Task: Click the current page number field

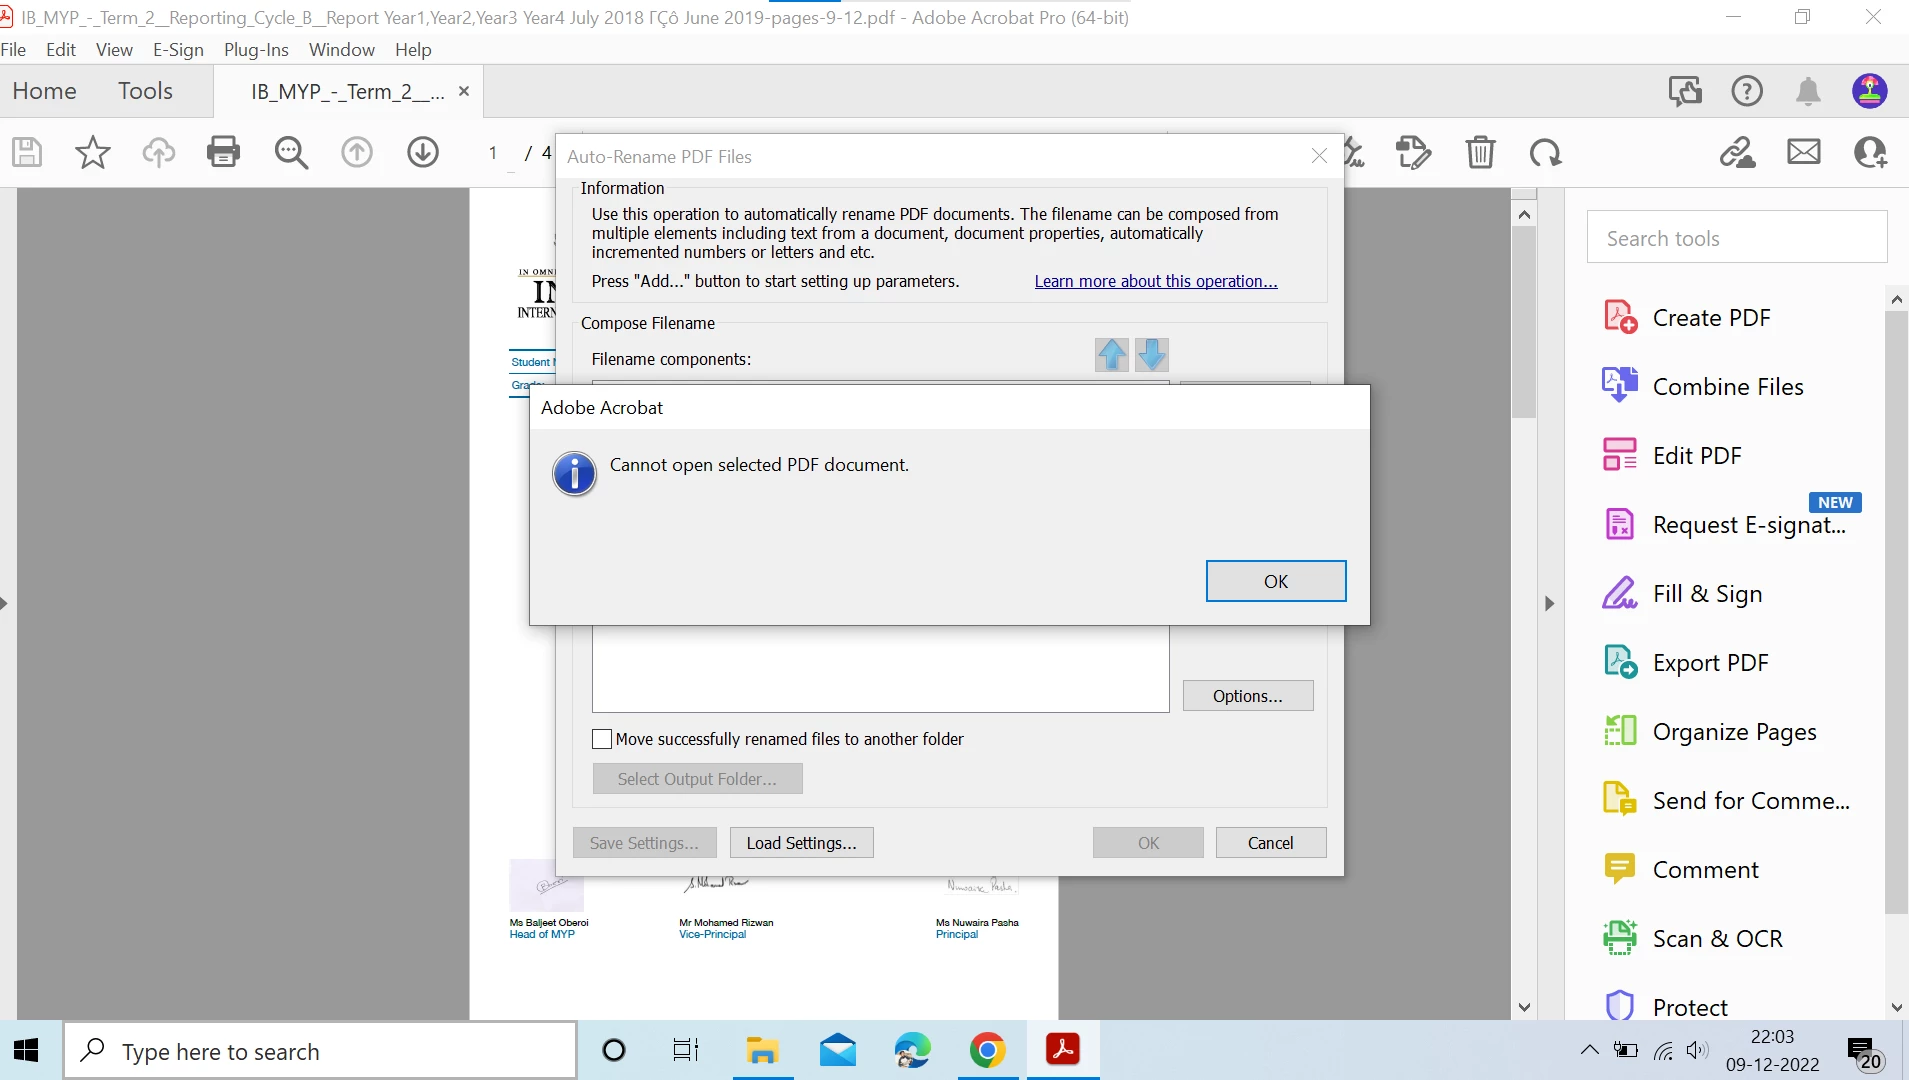Action: [493, 153]
